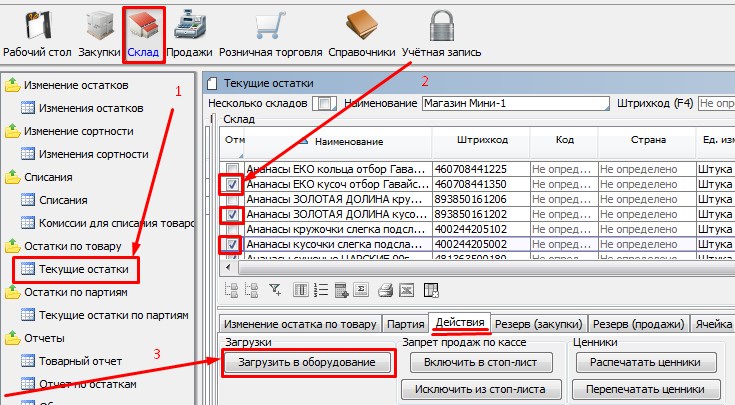Click the filter funnel icon
The height and width of the screenshot is (405, 735).
[276, 291]
